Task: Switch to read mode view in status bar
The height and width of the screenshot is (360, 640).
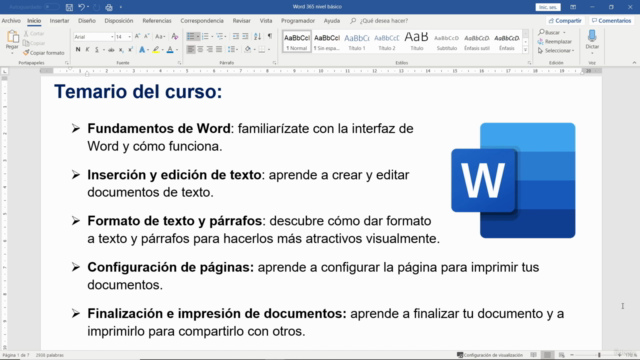Action: (533, 355)
